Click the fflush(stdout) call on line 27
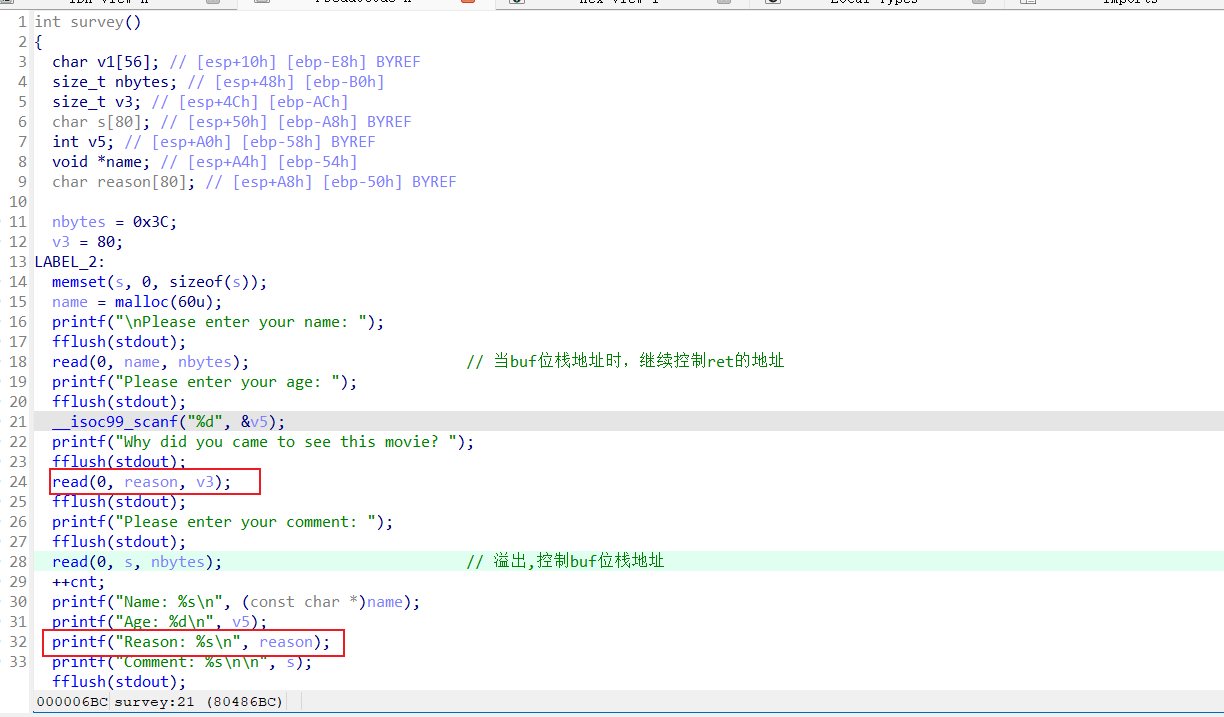 [x=119, y=542]
